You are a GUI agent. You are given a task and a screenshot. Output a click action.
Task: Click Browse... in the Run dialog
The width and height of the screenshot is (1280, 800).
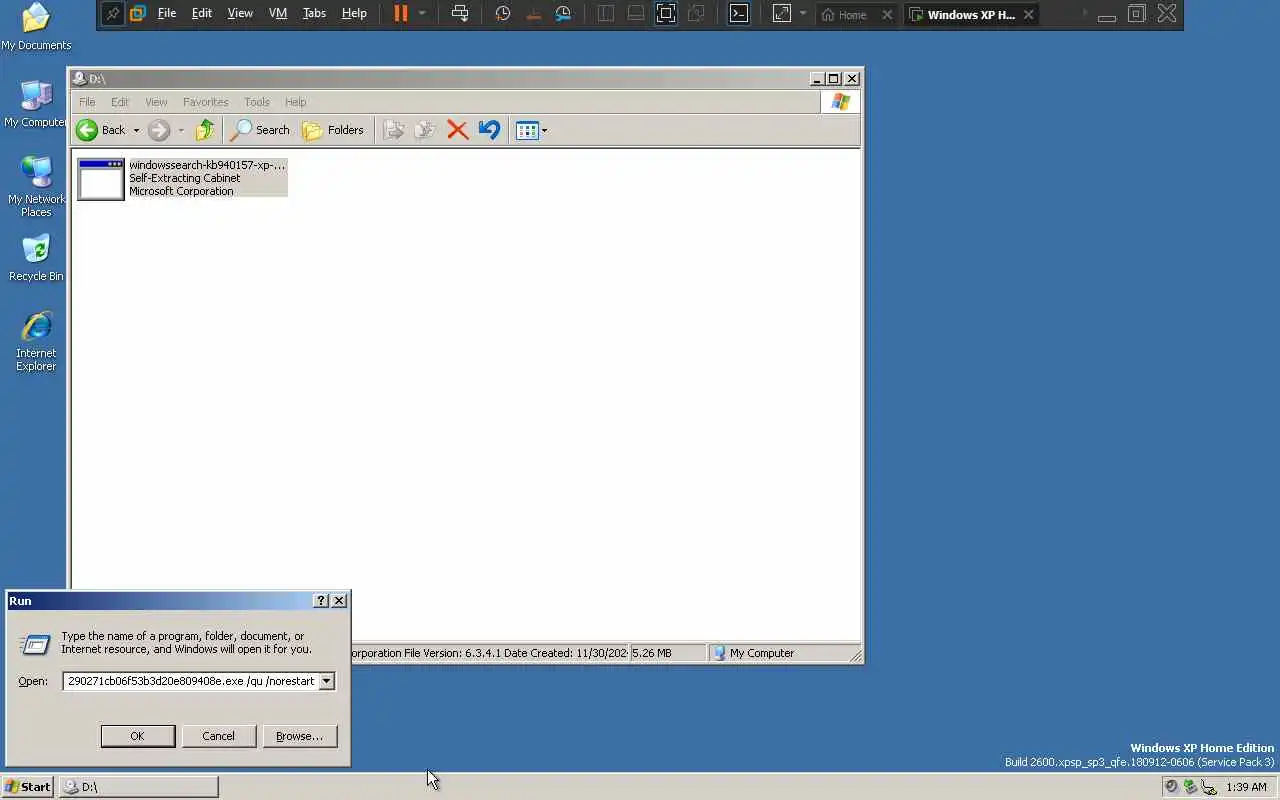pos(300,736)
